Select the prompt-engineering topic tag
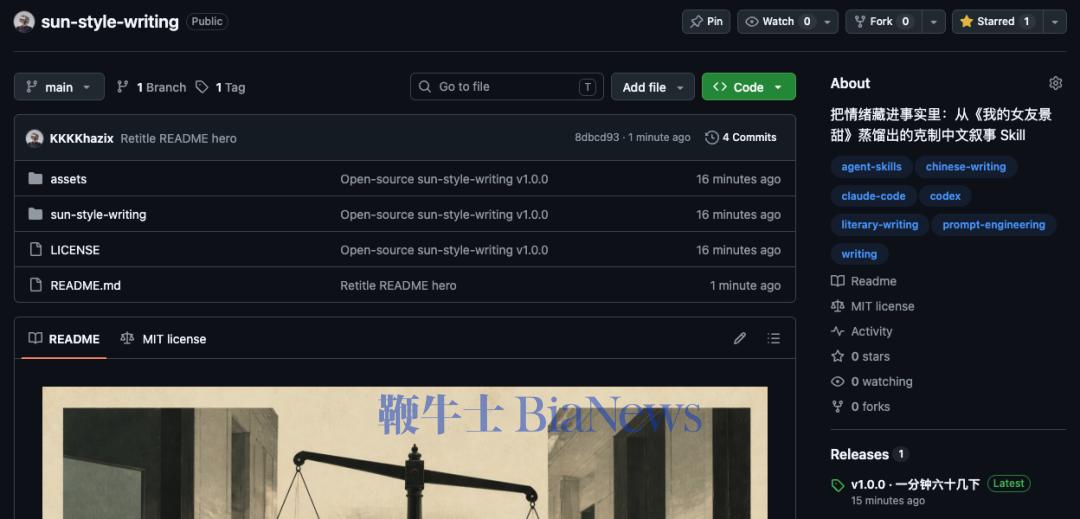Viewport: 1080px width, 519px height. (x=994, y=224)
